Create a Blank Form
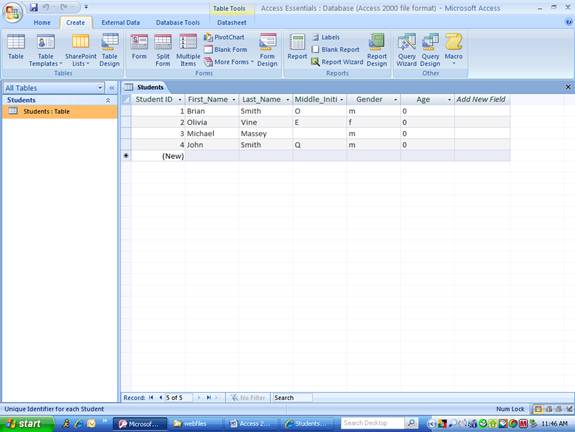This screenshot has width=575, height=432. [226, 50]
